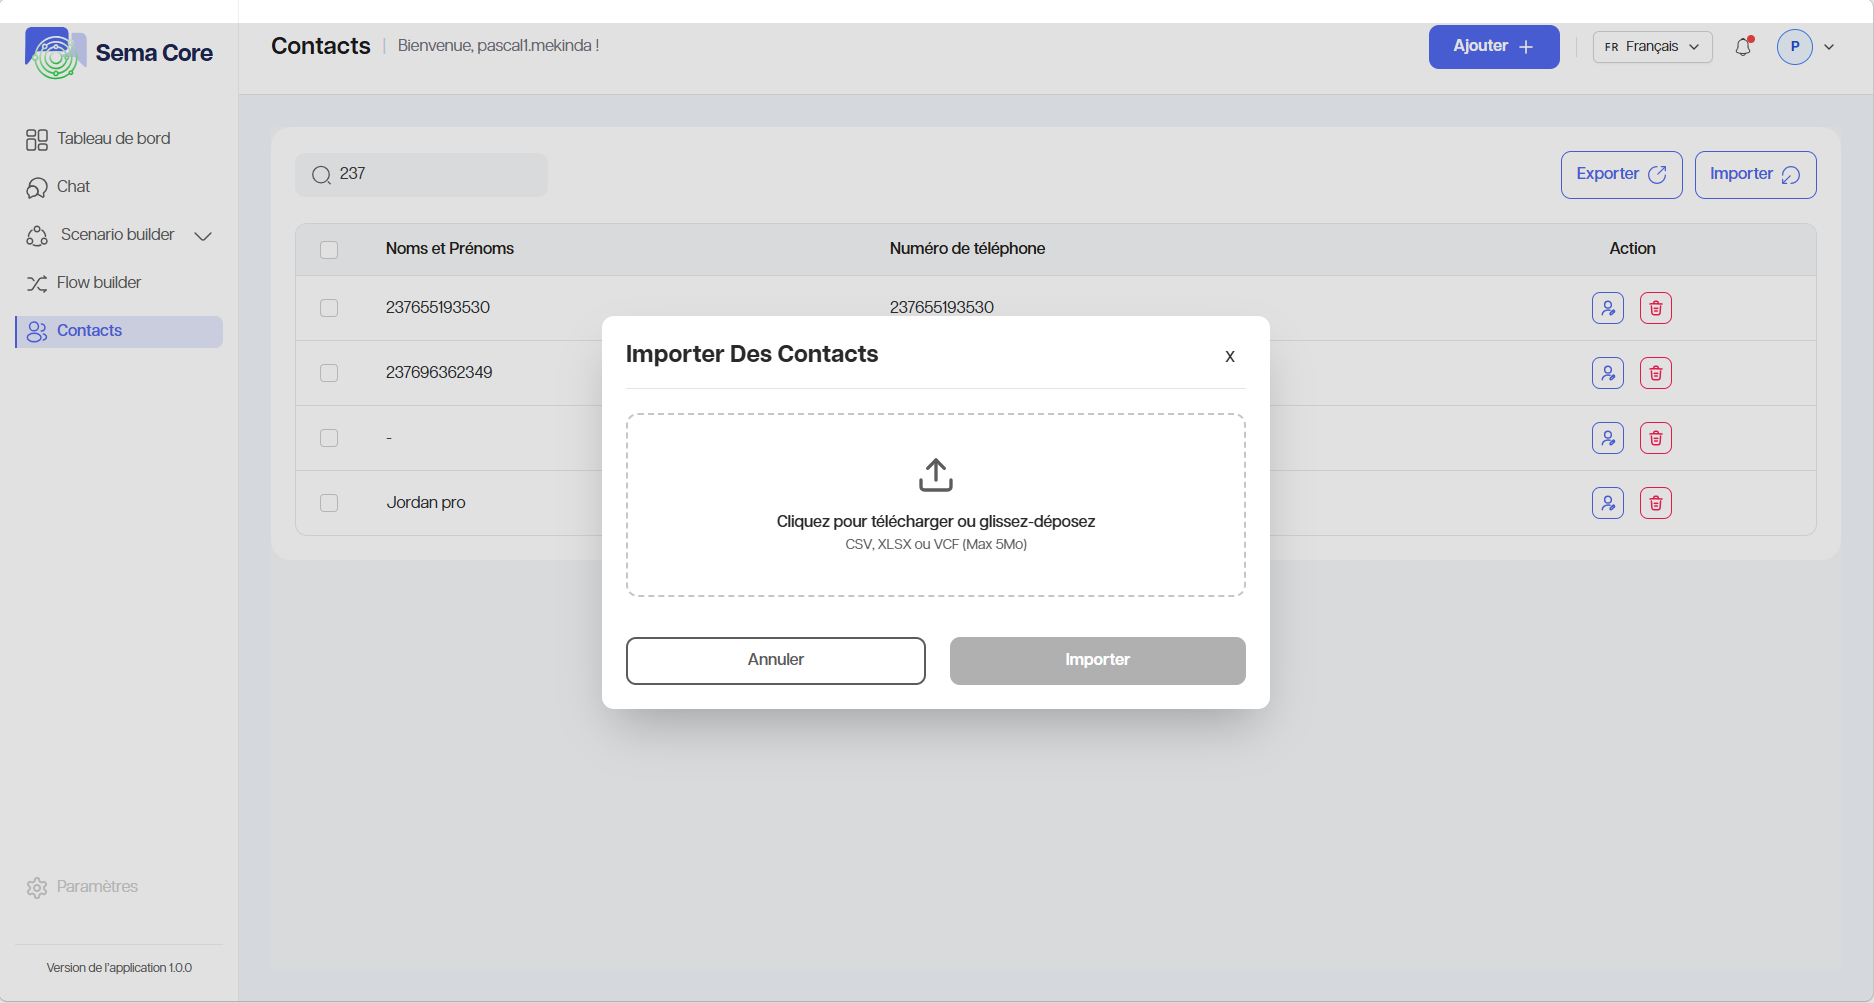Go to Tableau de bord
The height and width of the screenshot is (1003, 1874).
click(113, 139)
